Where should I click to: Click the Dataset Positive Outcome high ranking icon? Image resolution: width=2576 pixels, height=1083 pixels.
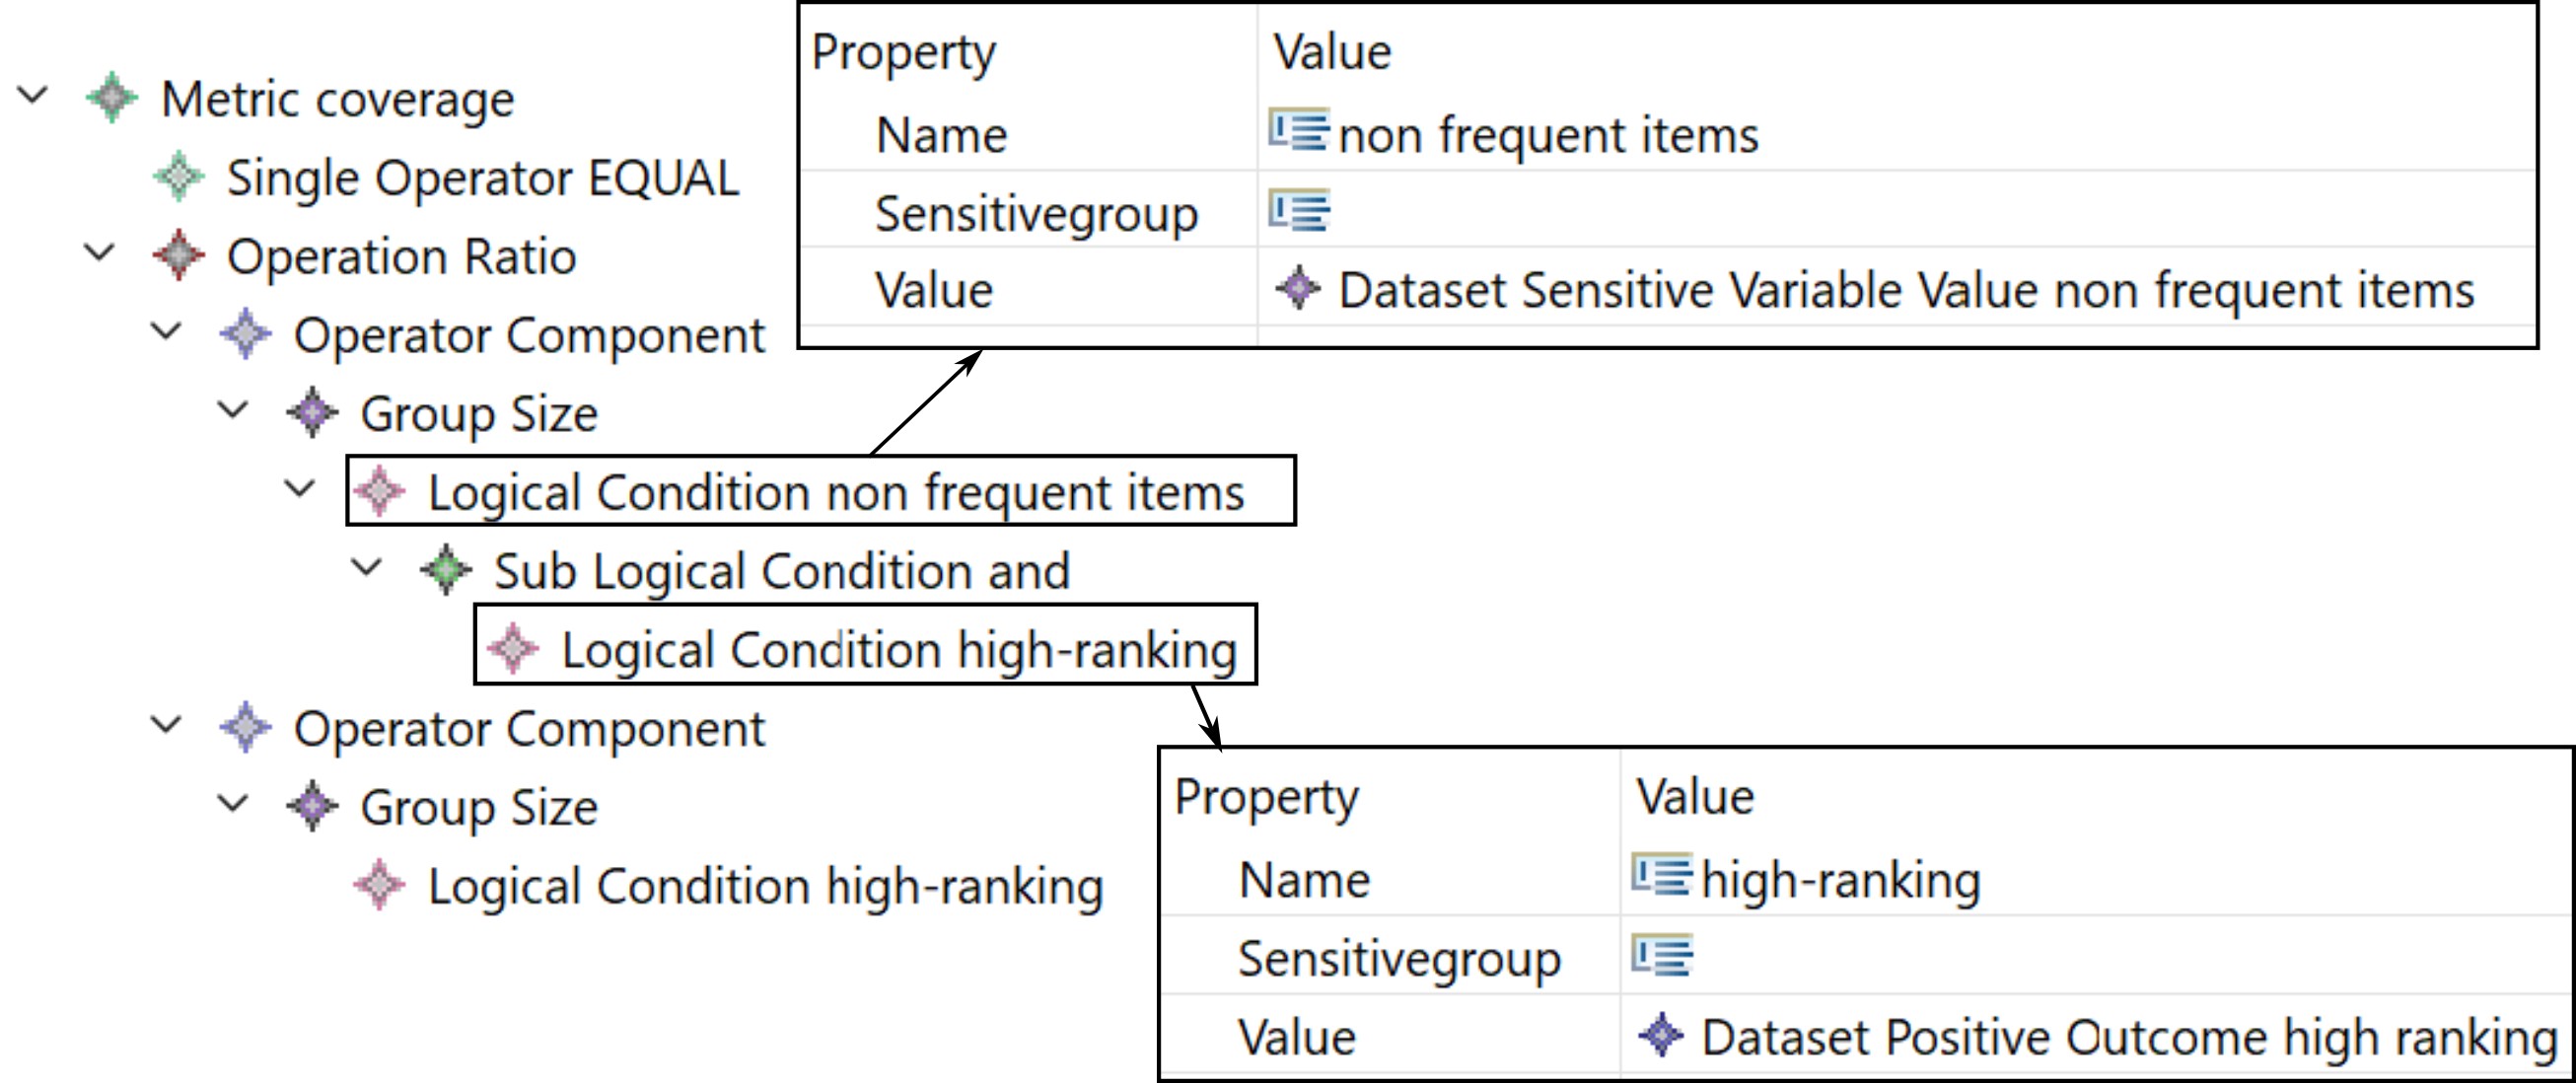(1662, 1035)
